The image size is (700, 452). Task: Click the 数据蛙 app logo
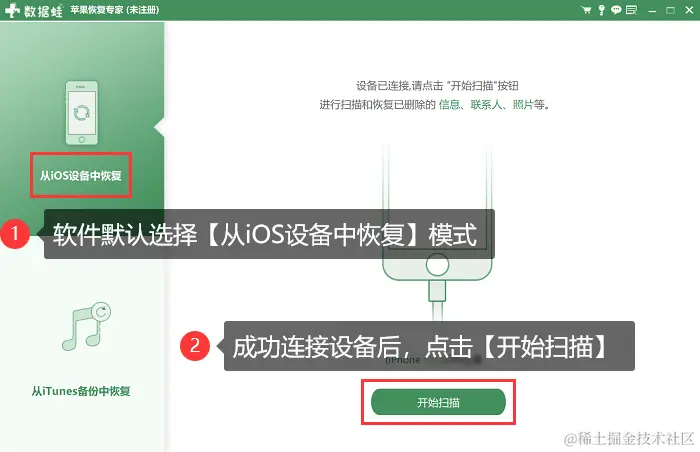point(34,10)
